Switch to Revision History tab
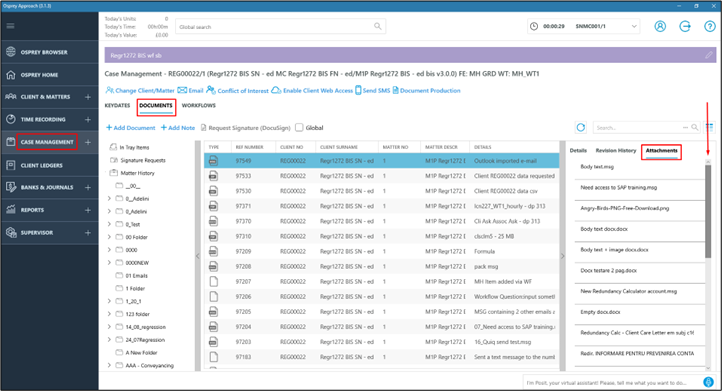The width and height of the screenshot is (722, 391). (x=616, y=151)
